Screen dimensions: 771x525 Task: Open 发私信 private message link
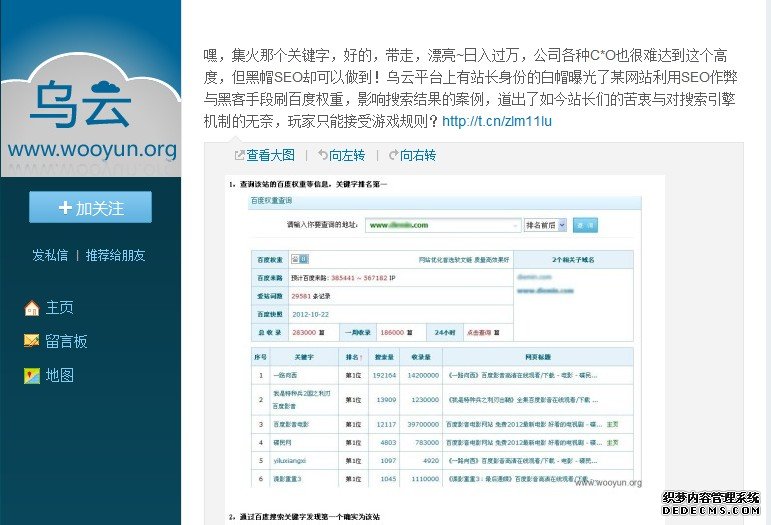click(50, 255)
